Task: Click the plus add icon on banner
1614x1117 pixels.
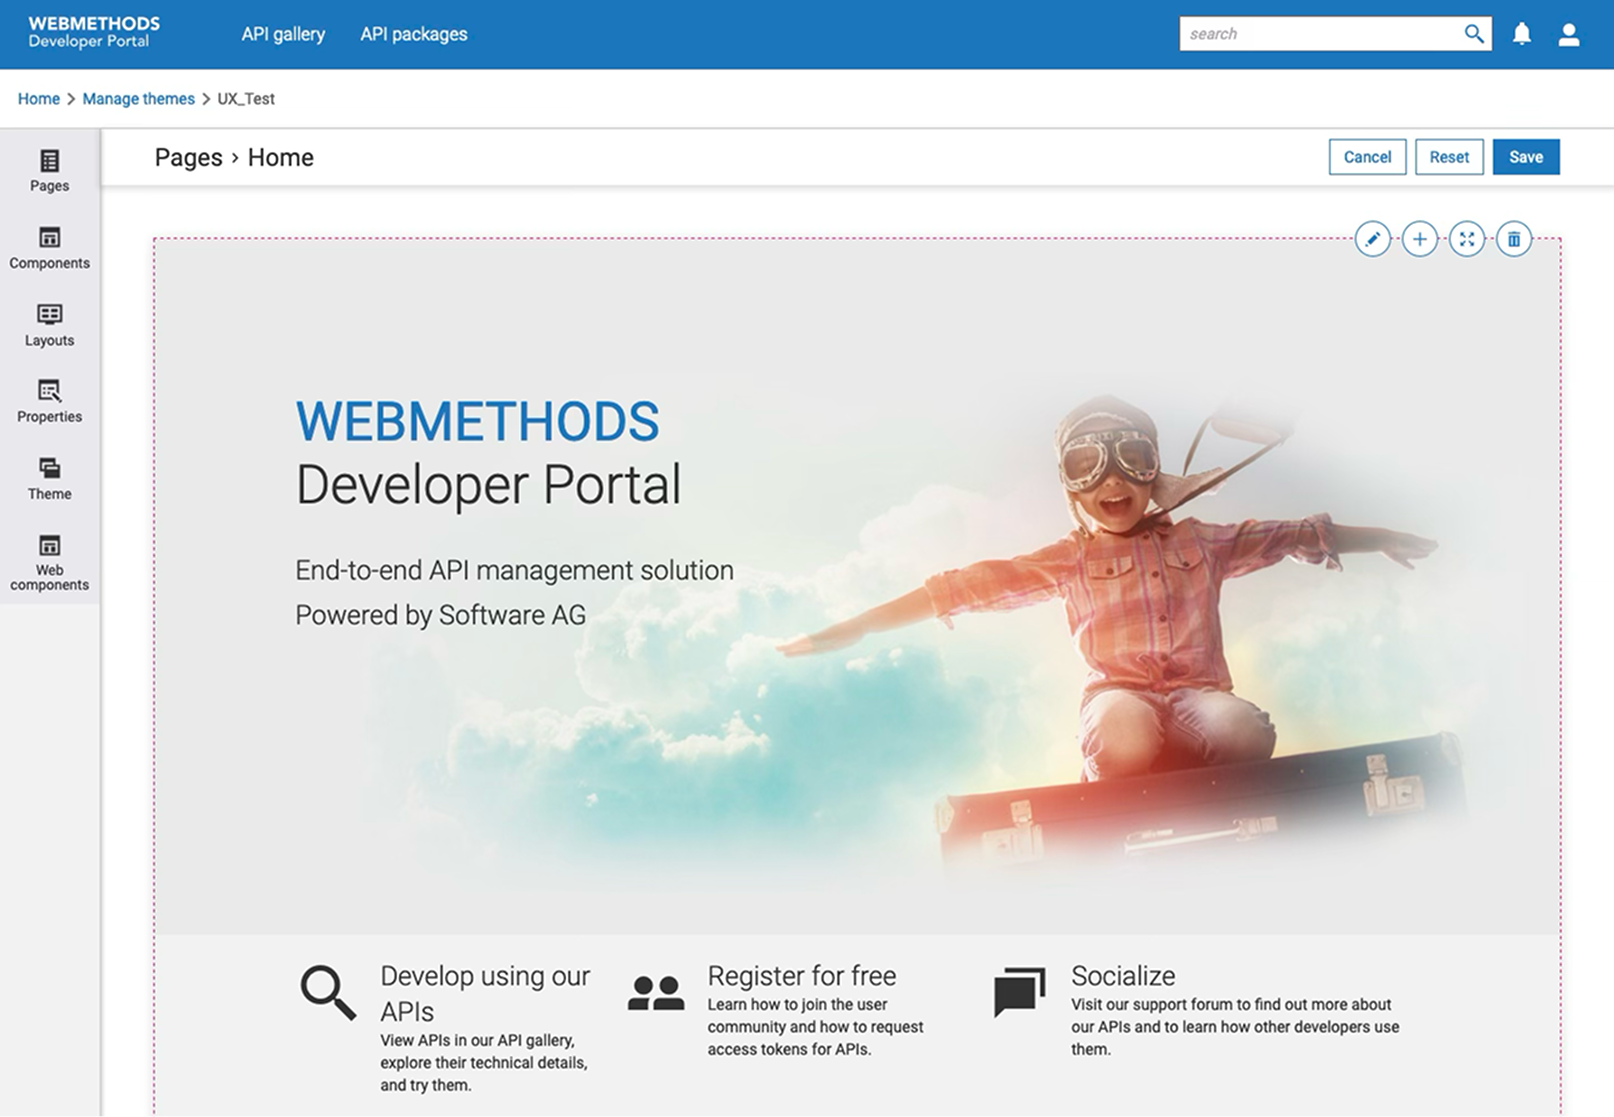Action: [x=1420, y=239]
